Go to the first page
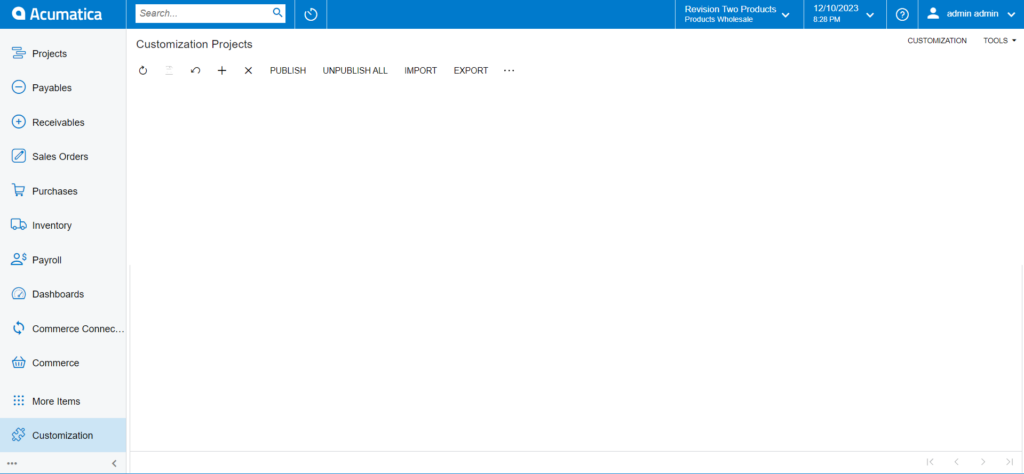Screen dimensions: 1024x474 click(x=930, y=462)
